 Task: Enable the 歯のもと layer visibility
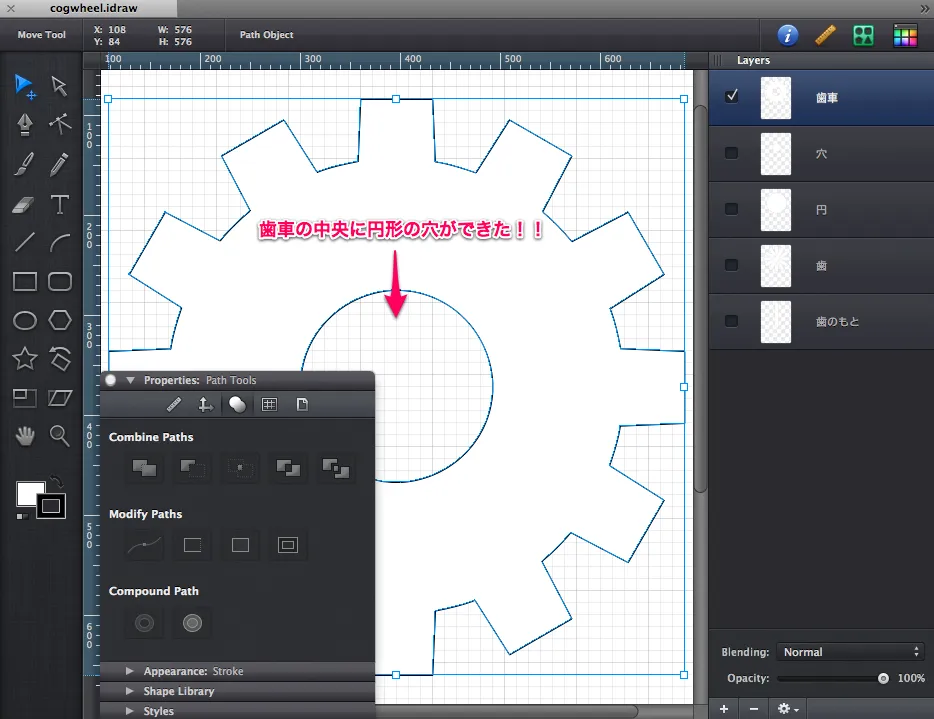pyautogui.click(x=732, y=321)
